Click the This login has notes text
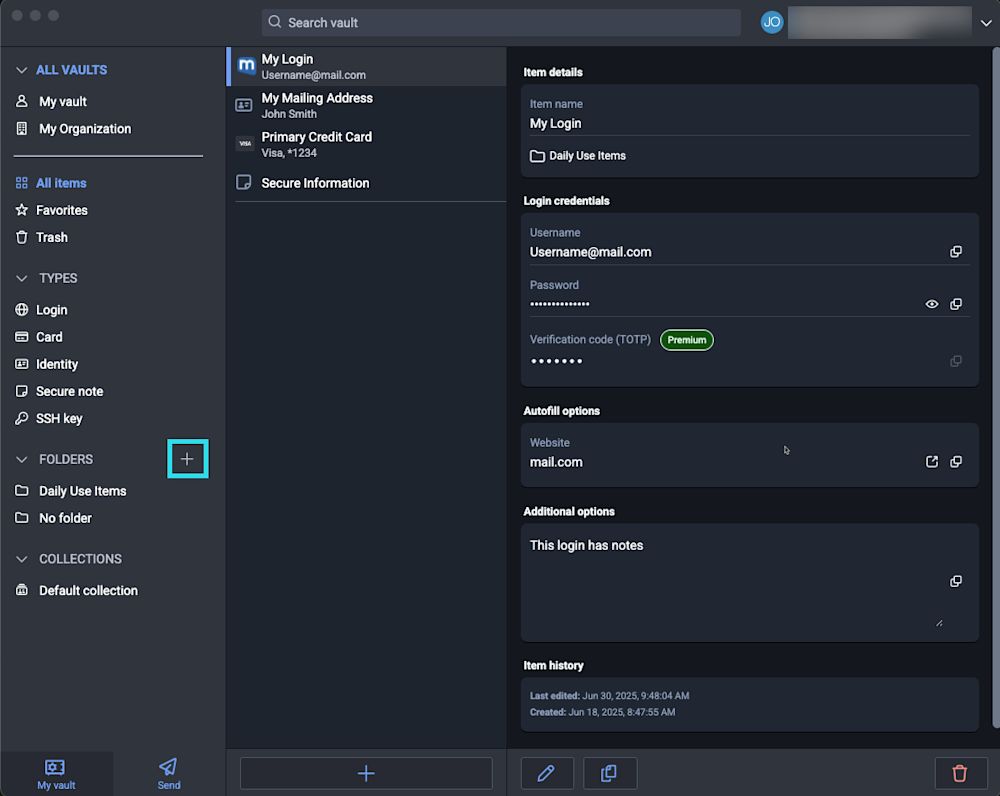 pos(586,545)
